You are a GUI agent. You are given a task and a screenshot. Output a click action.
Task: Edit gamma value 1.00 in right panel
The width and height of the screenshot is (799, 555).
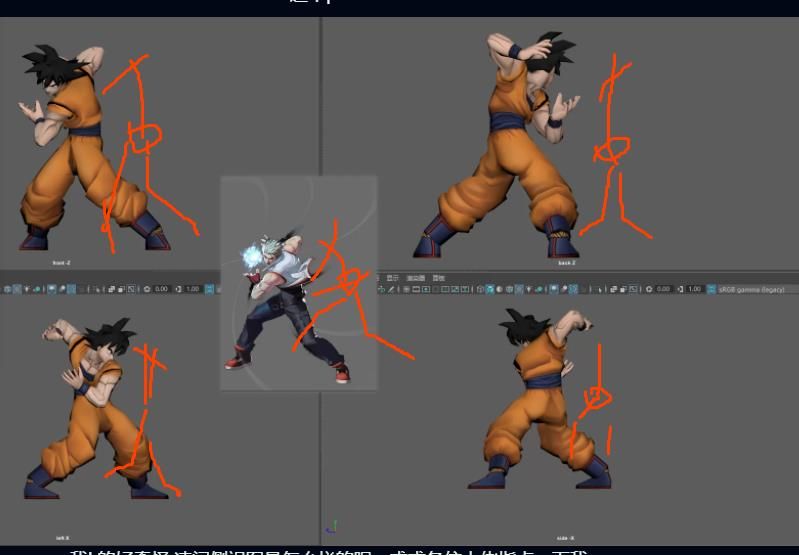coord(695,289)
